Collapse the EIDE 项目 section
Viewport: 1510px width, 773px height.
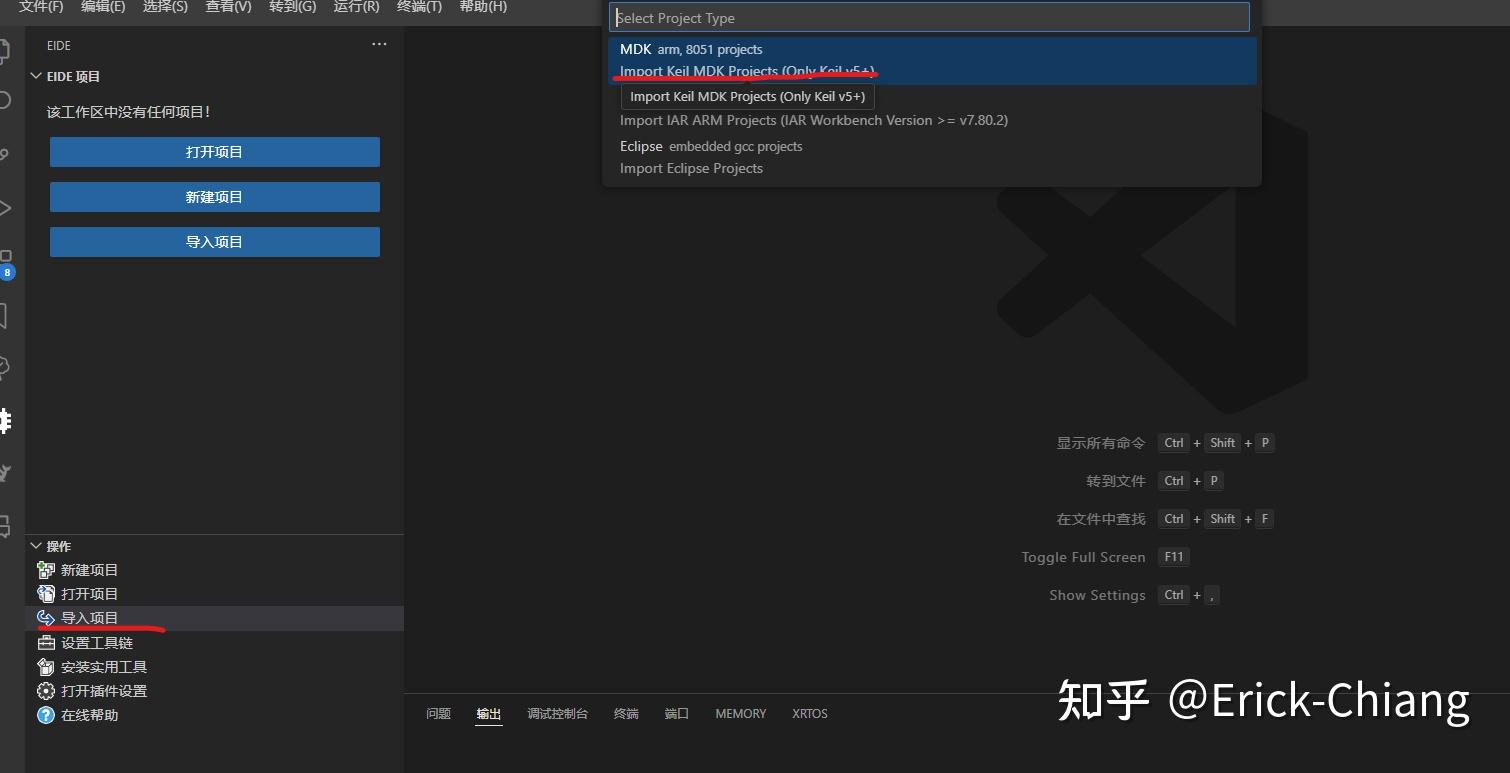tap(36, 75)
